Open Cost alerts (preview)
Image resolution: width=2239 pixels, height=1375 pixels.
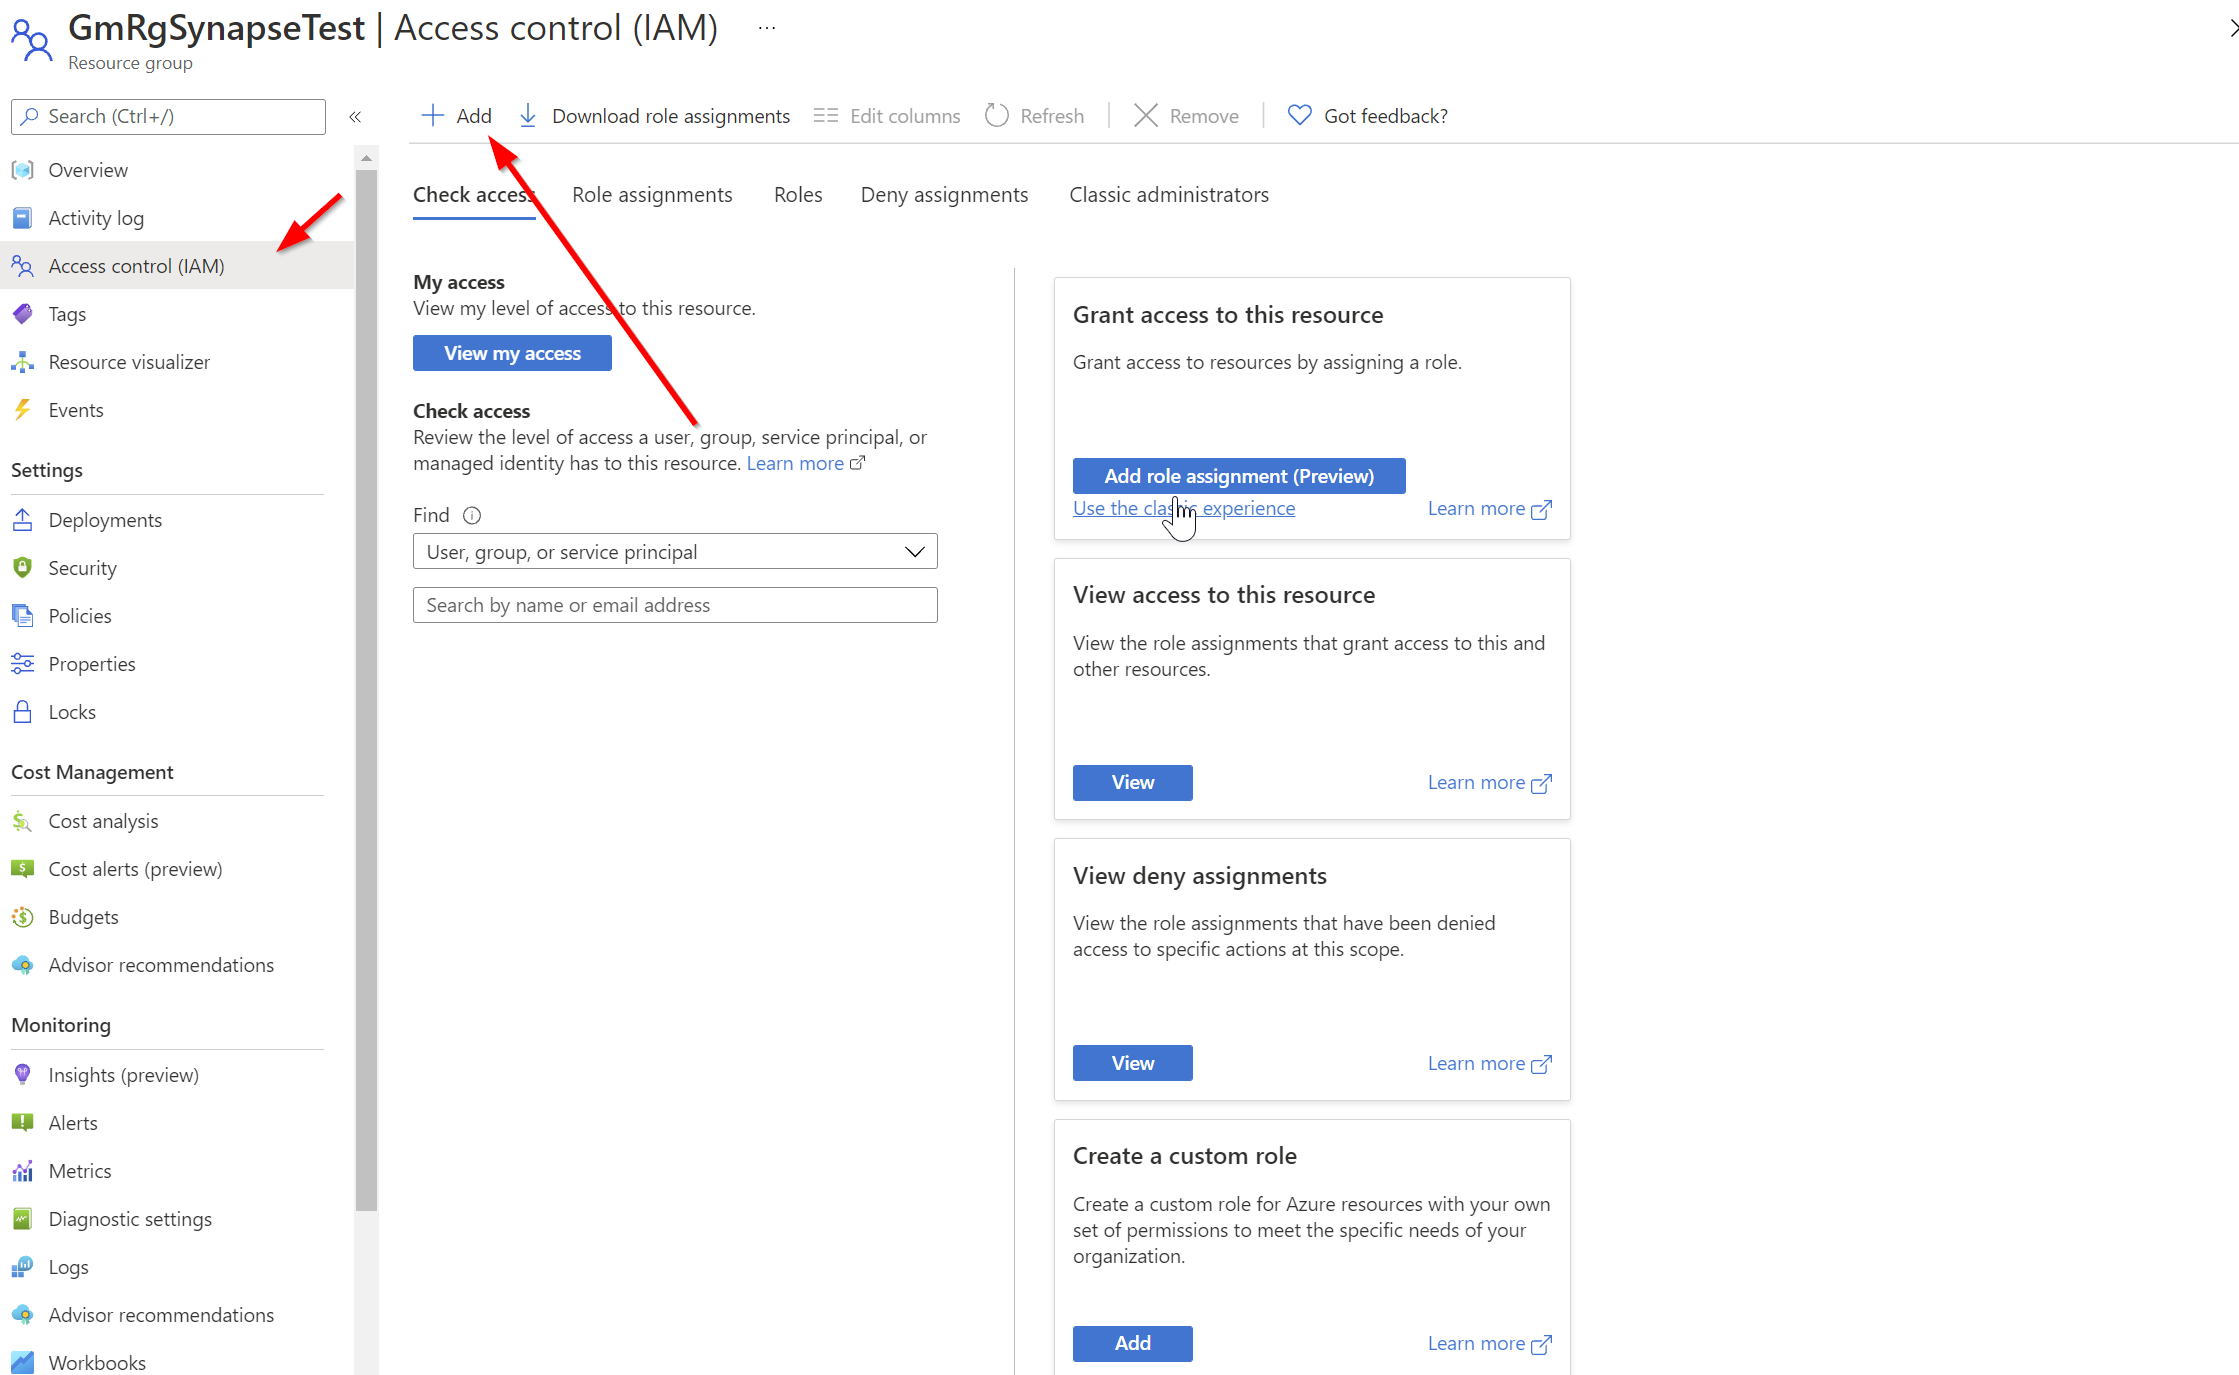(x=177, y=869)
